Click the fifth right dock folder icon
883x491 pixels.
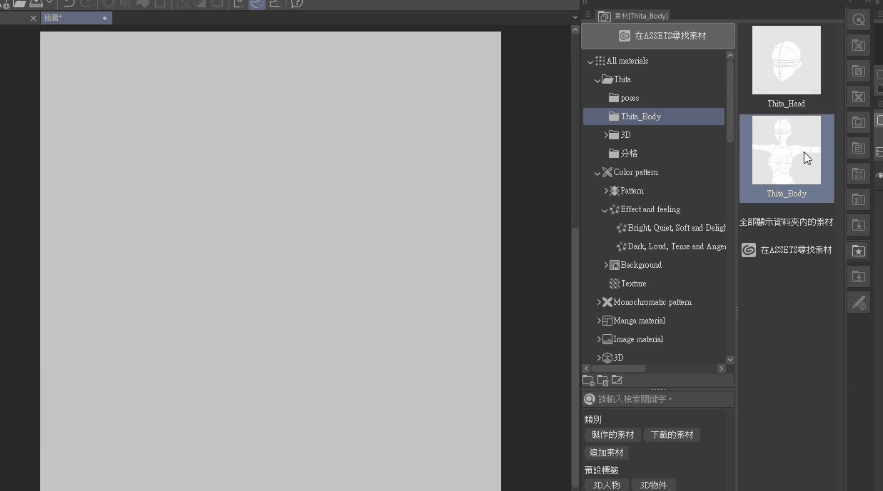coord(858,122)
